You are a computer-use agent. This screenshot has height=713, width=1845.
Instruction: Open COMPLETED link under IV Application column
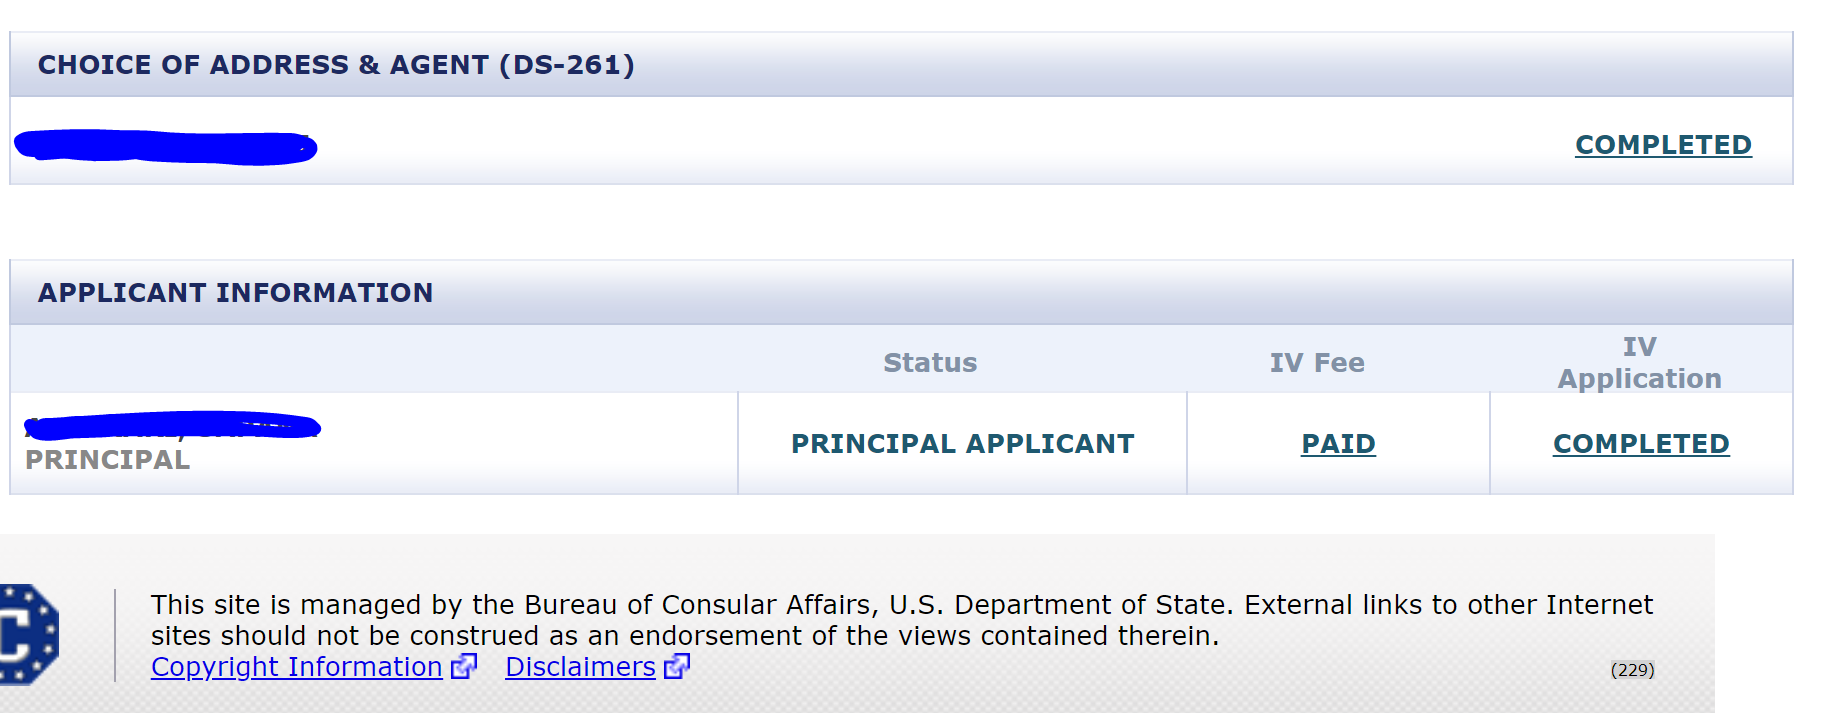tap(1641, 444)
